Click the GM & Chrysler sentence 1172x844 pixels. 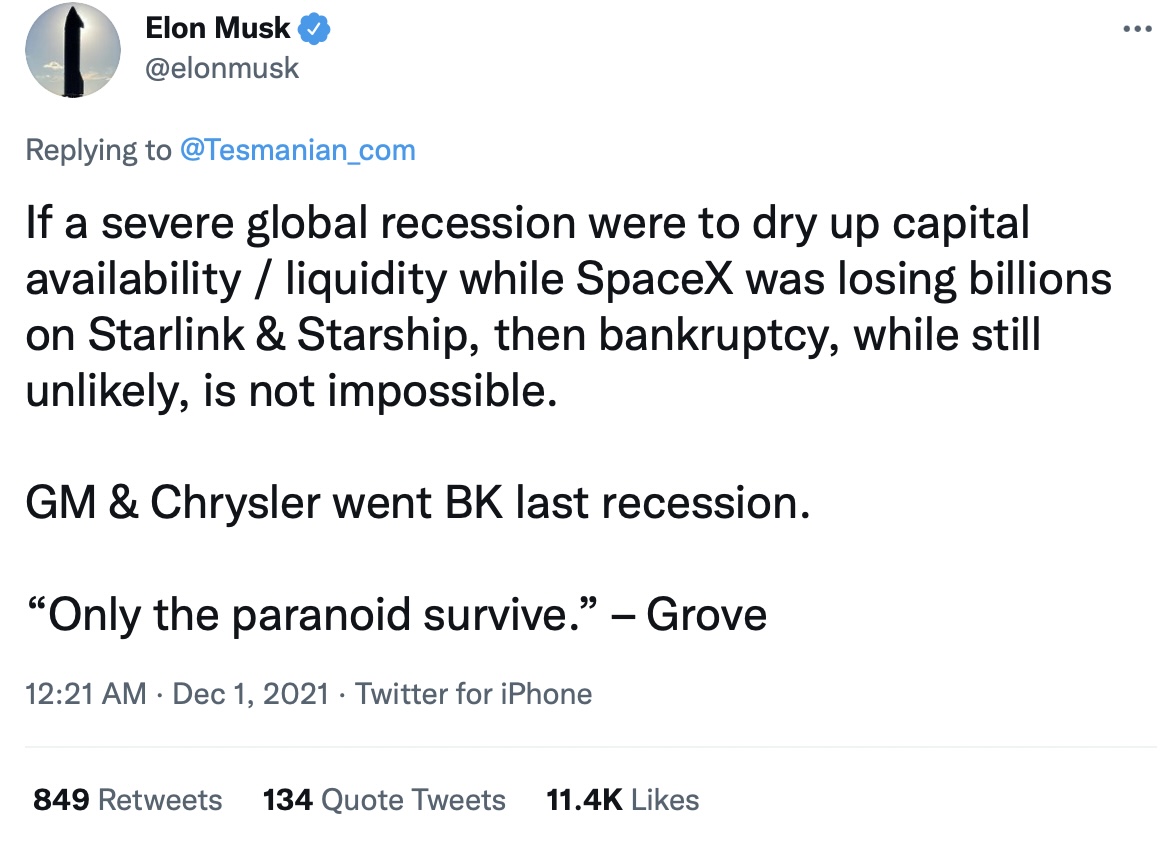click(418, 502)
